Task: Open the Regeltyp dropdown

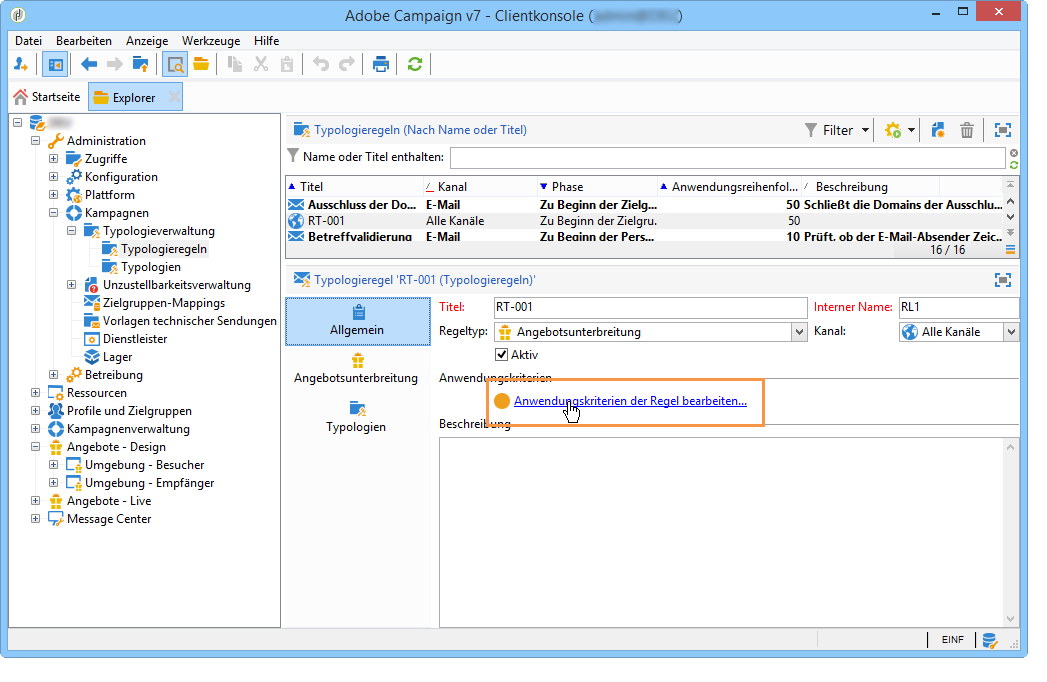Action: [x=799, y=332]
